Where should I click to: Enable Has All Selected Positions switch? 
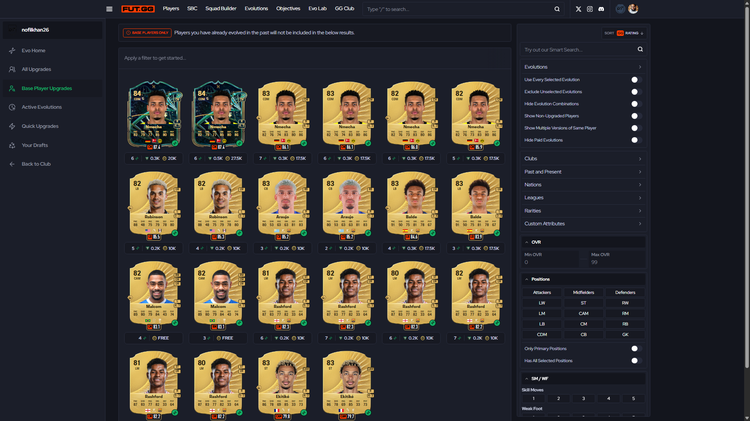635,361
